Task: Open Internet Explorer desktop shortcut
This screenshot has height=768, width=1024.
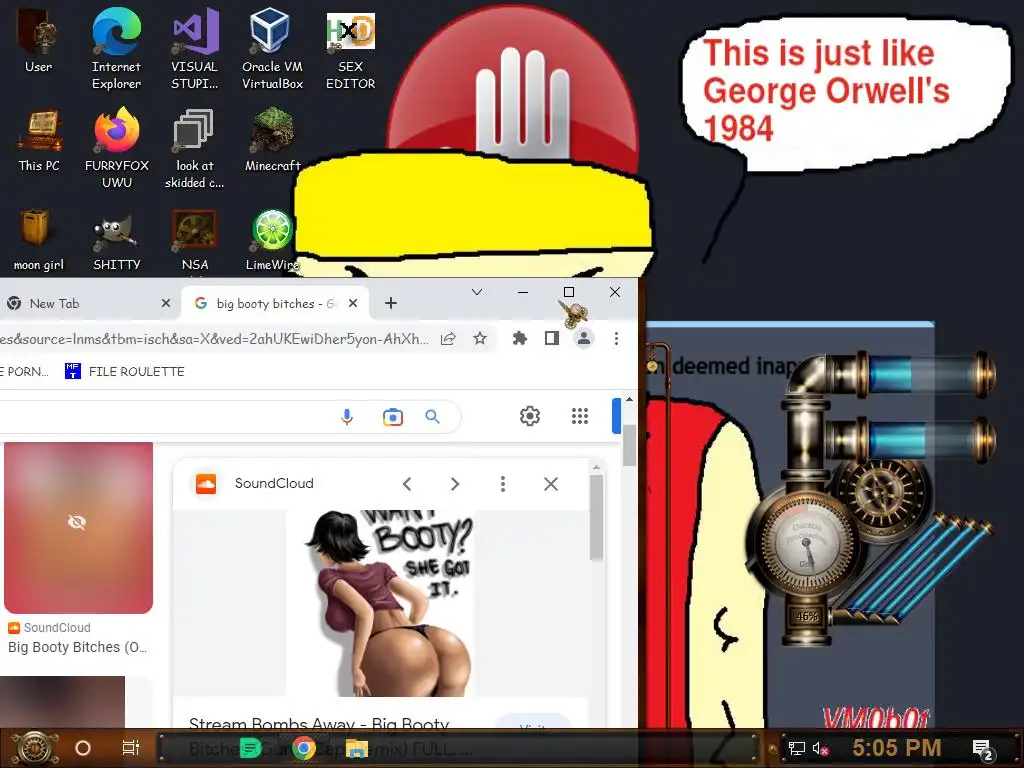Action: coord(116,49)
